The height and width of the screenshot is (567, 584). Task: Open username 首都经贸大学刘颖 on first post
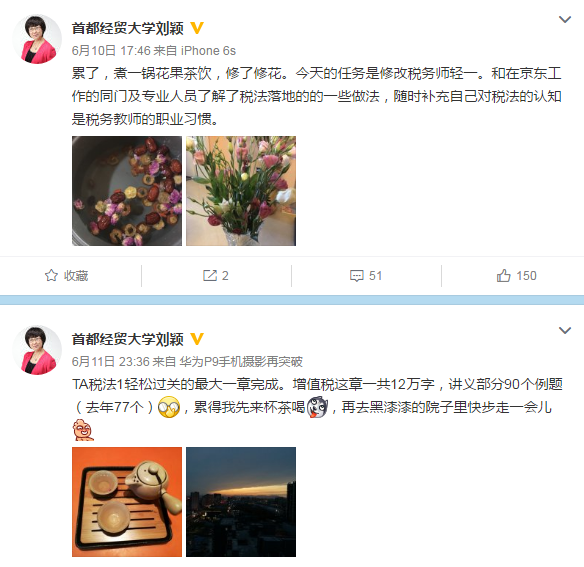coord(128,28)
